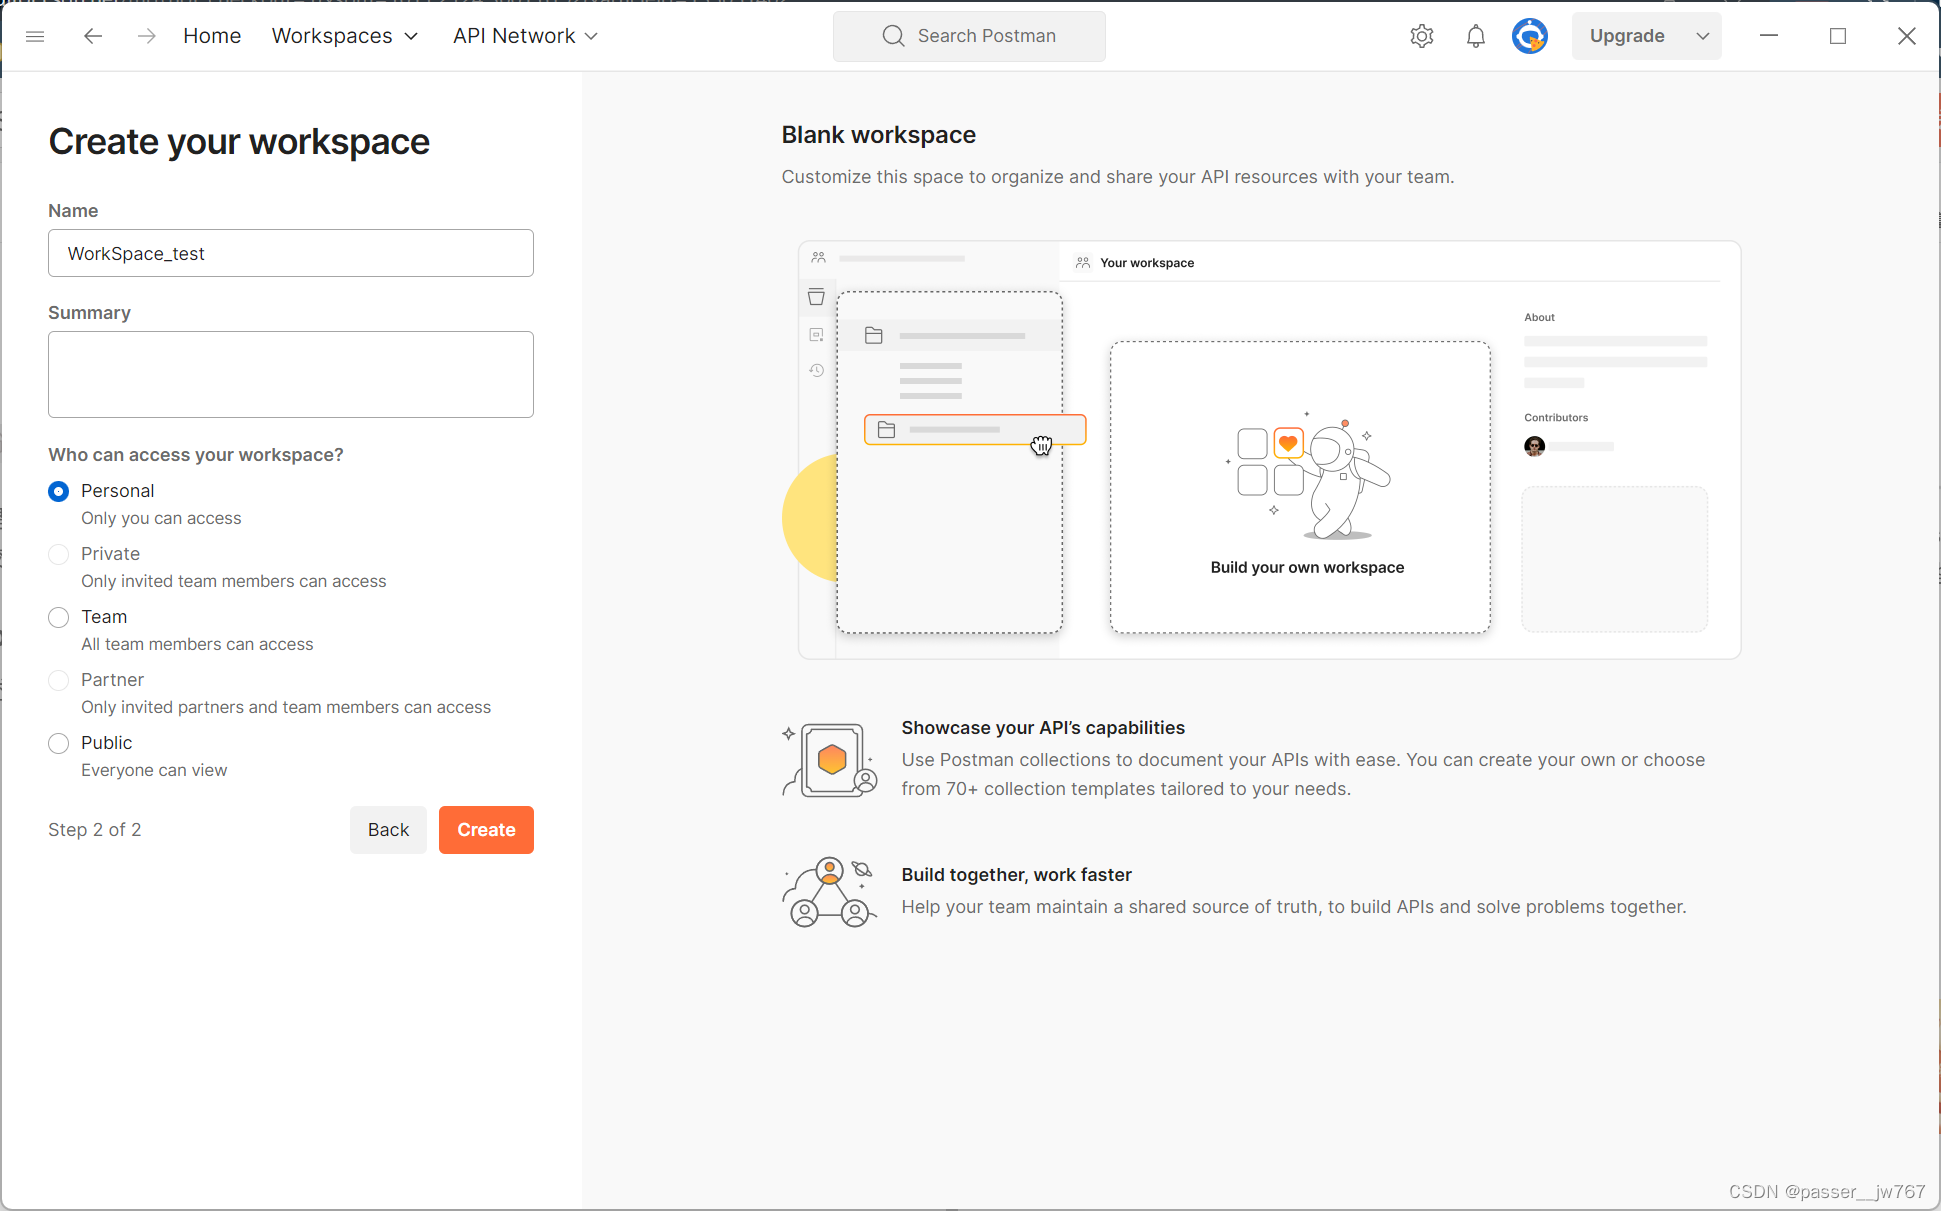Click the workspace Name input field

click(291, 253)
